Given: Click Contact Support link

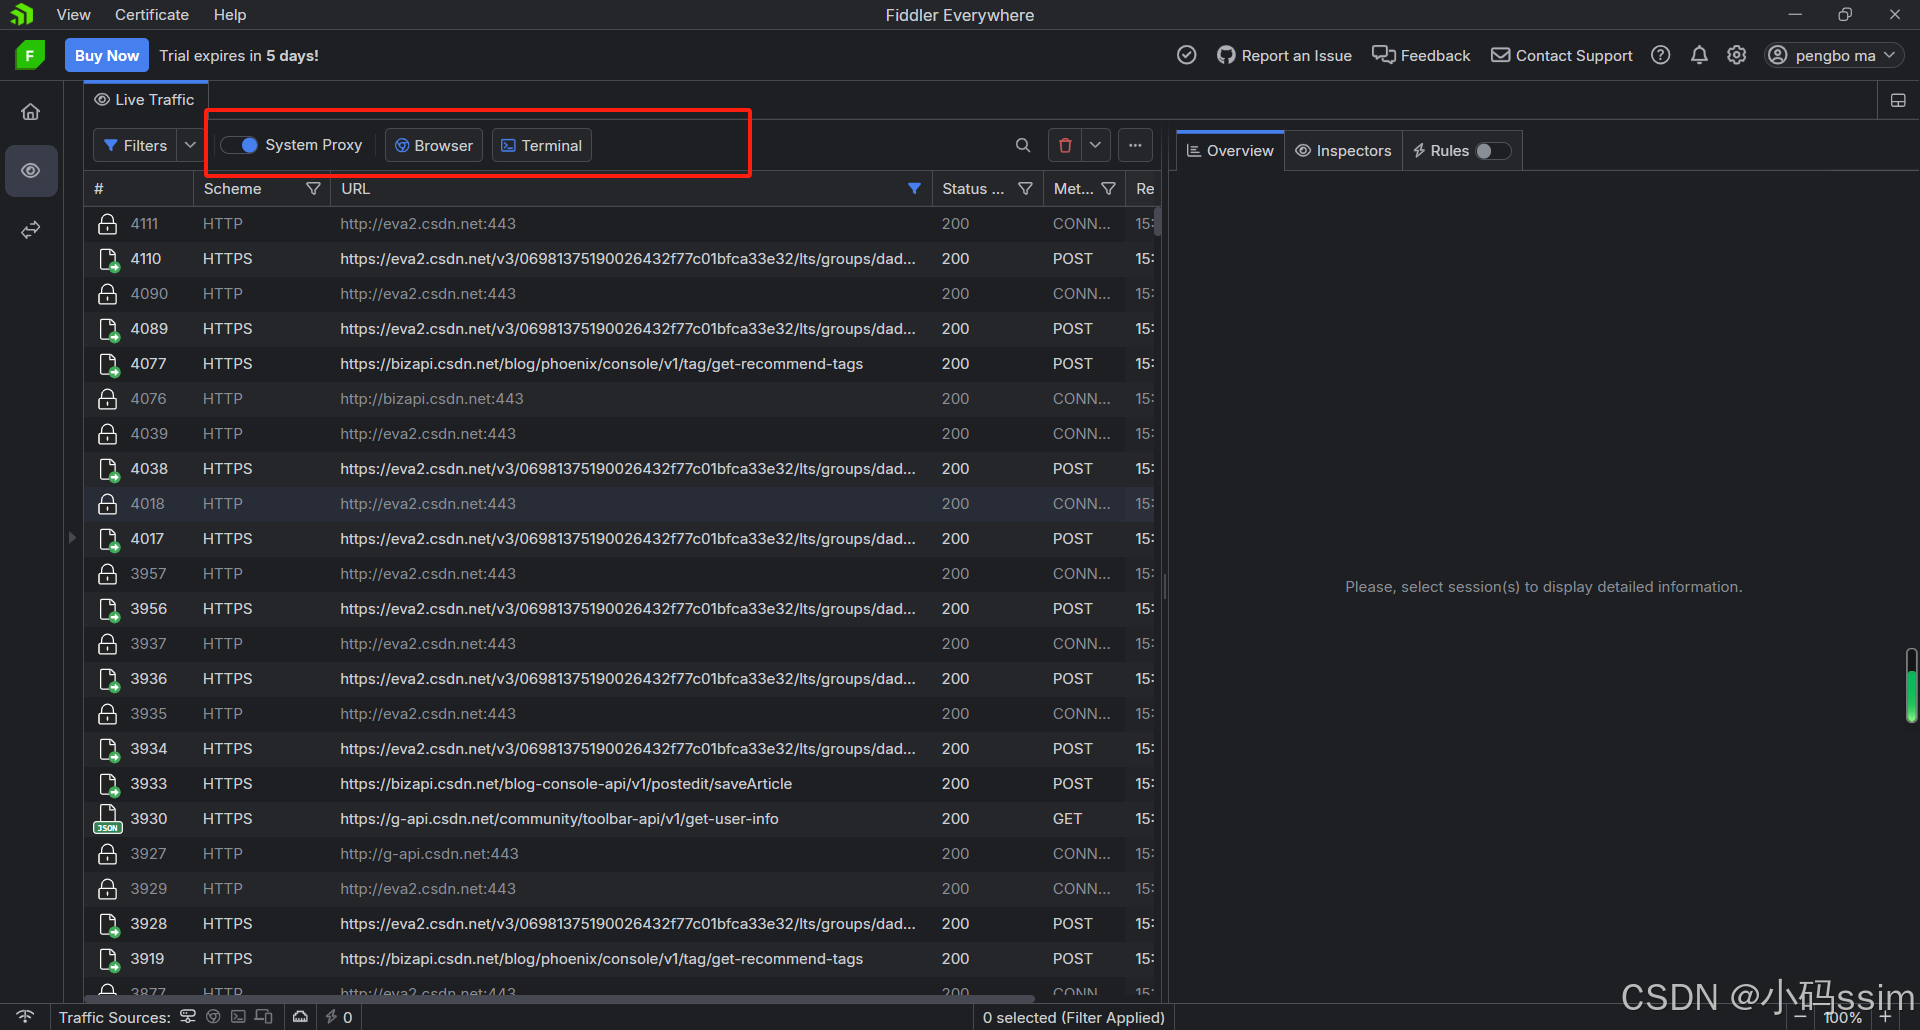Looking at the screenshot, I should [1562, 55].
